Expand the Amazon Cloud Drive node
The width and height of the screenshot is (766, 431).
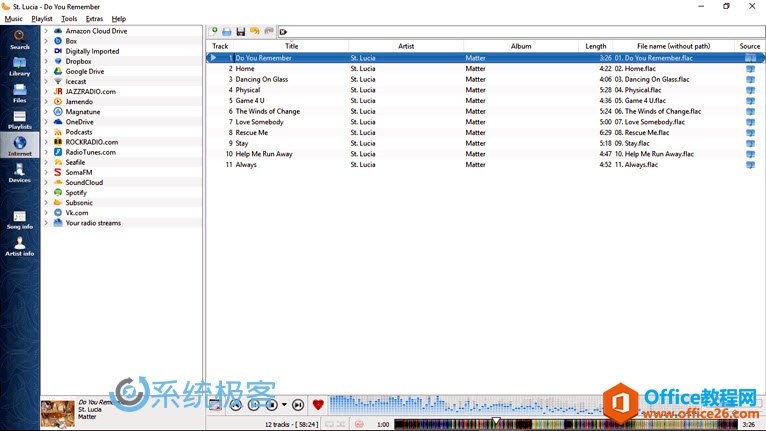coord(46,31)
